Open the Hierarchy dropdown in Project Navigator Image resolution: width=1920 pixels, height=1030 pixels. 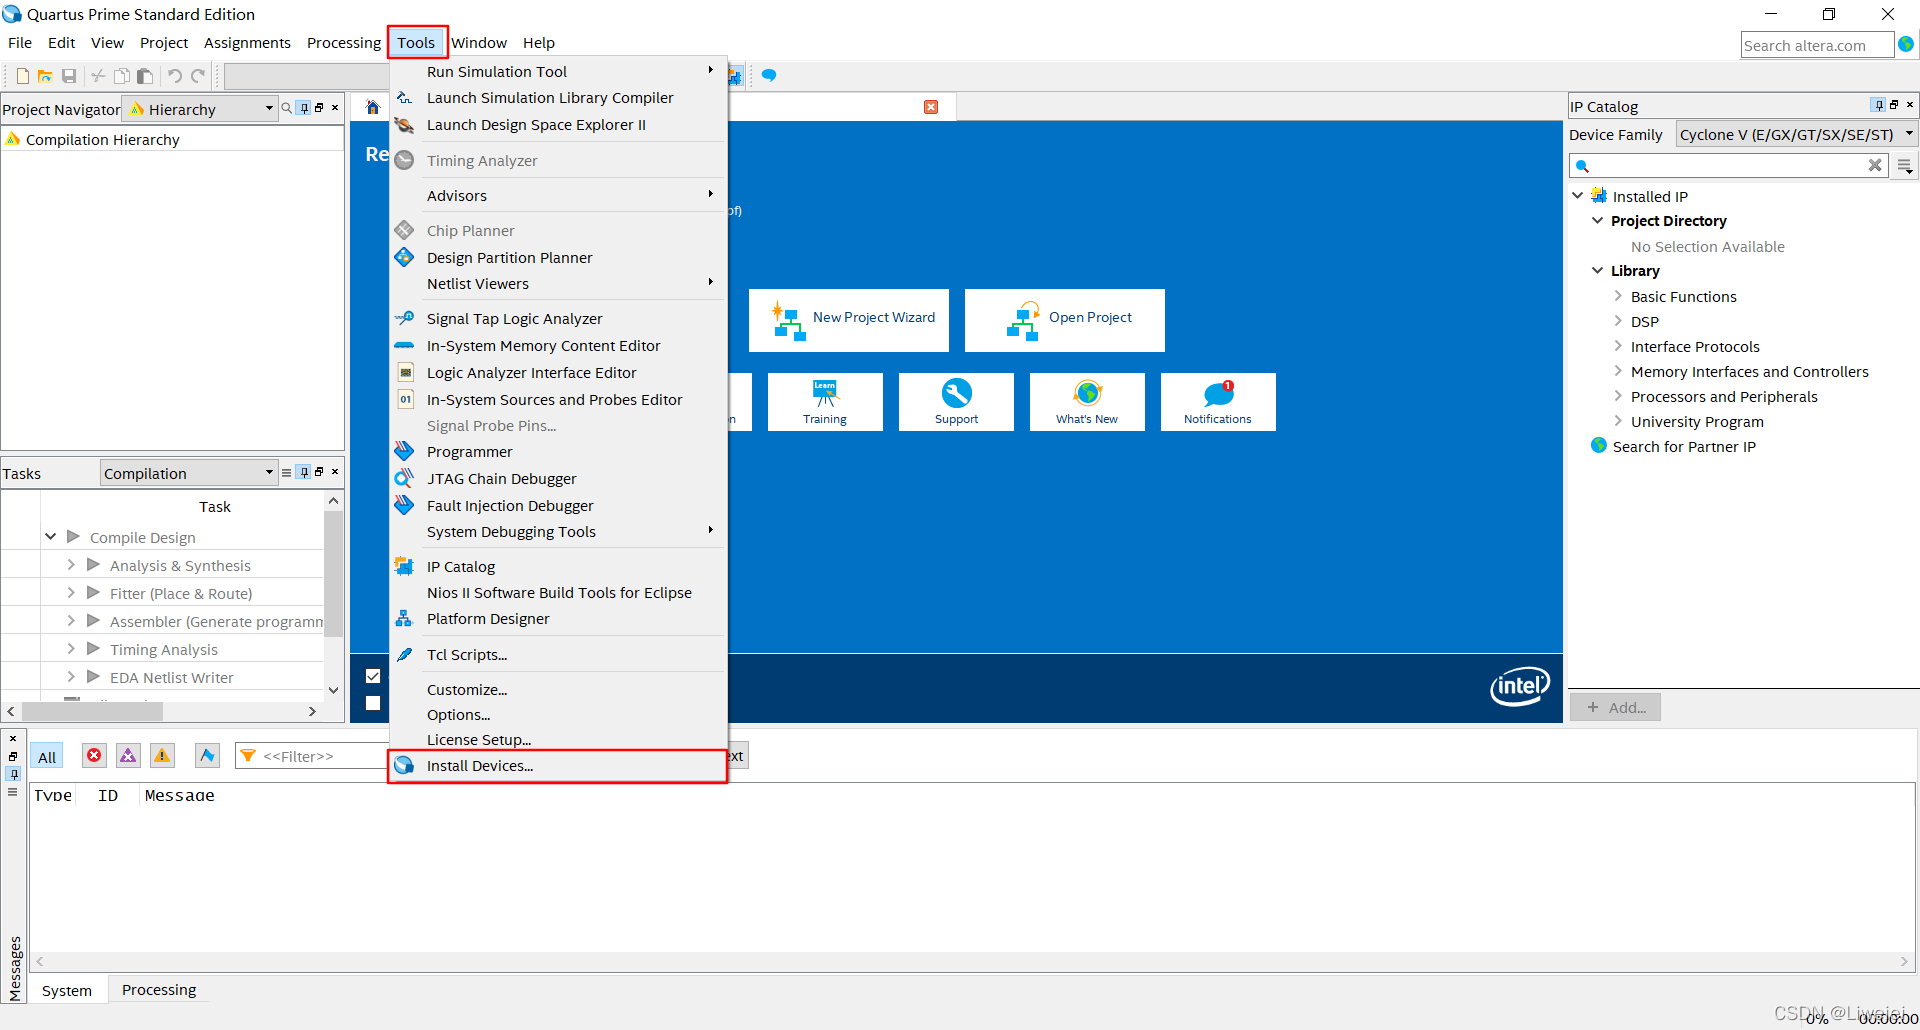pyautogui.click(x=200, y=109)
